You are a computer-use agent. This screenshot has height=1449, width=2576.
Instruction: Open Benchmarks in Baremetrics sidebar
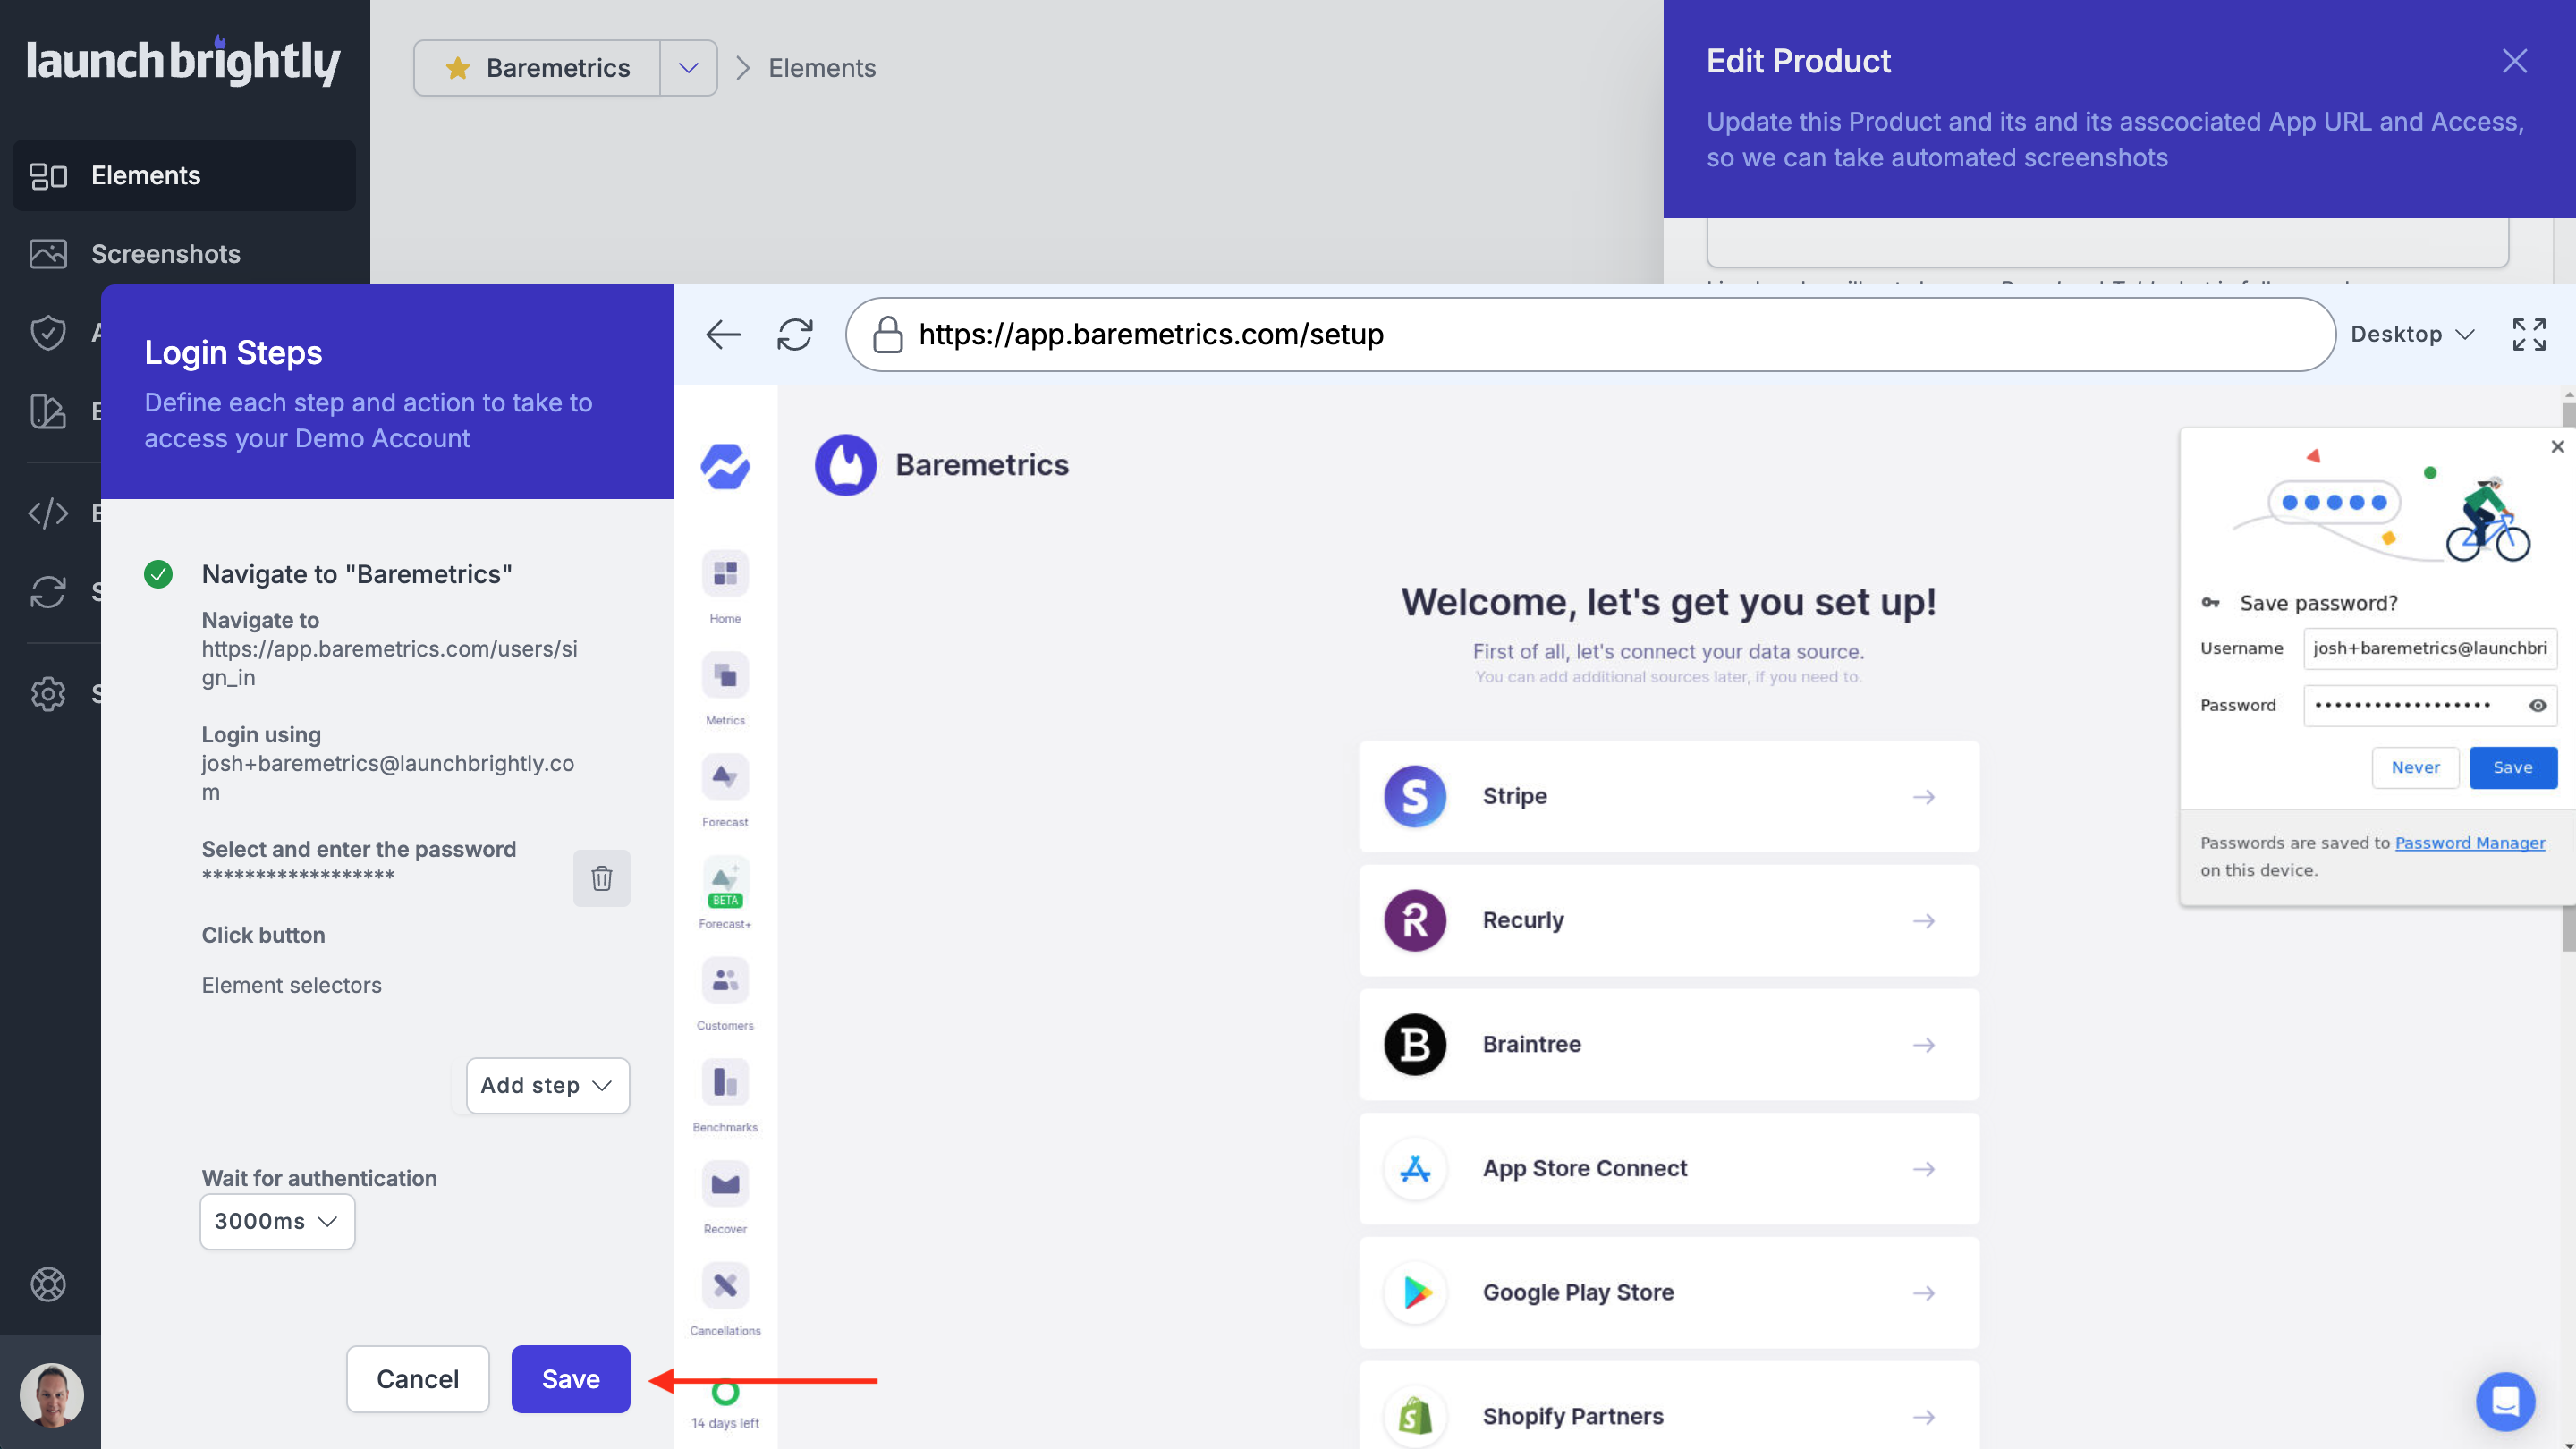pyautogui.click(x=725, y=1097)
